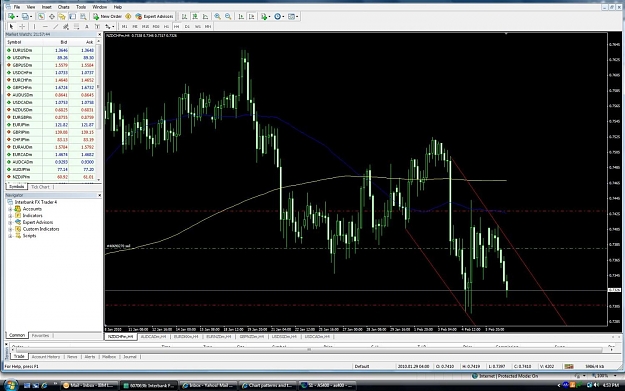
Task: Select the arrow cursor tool
Action: (11, 26)
